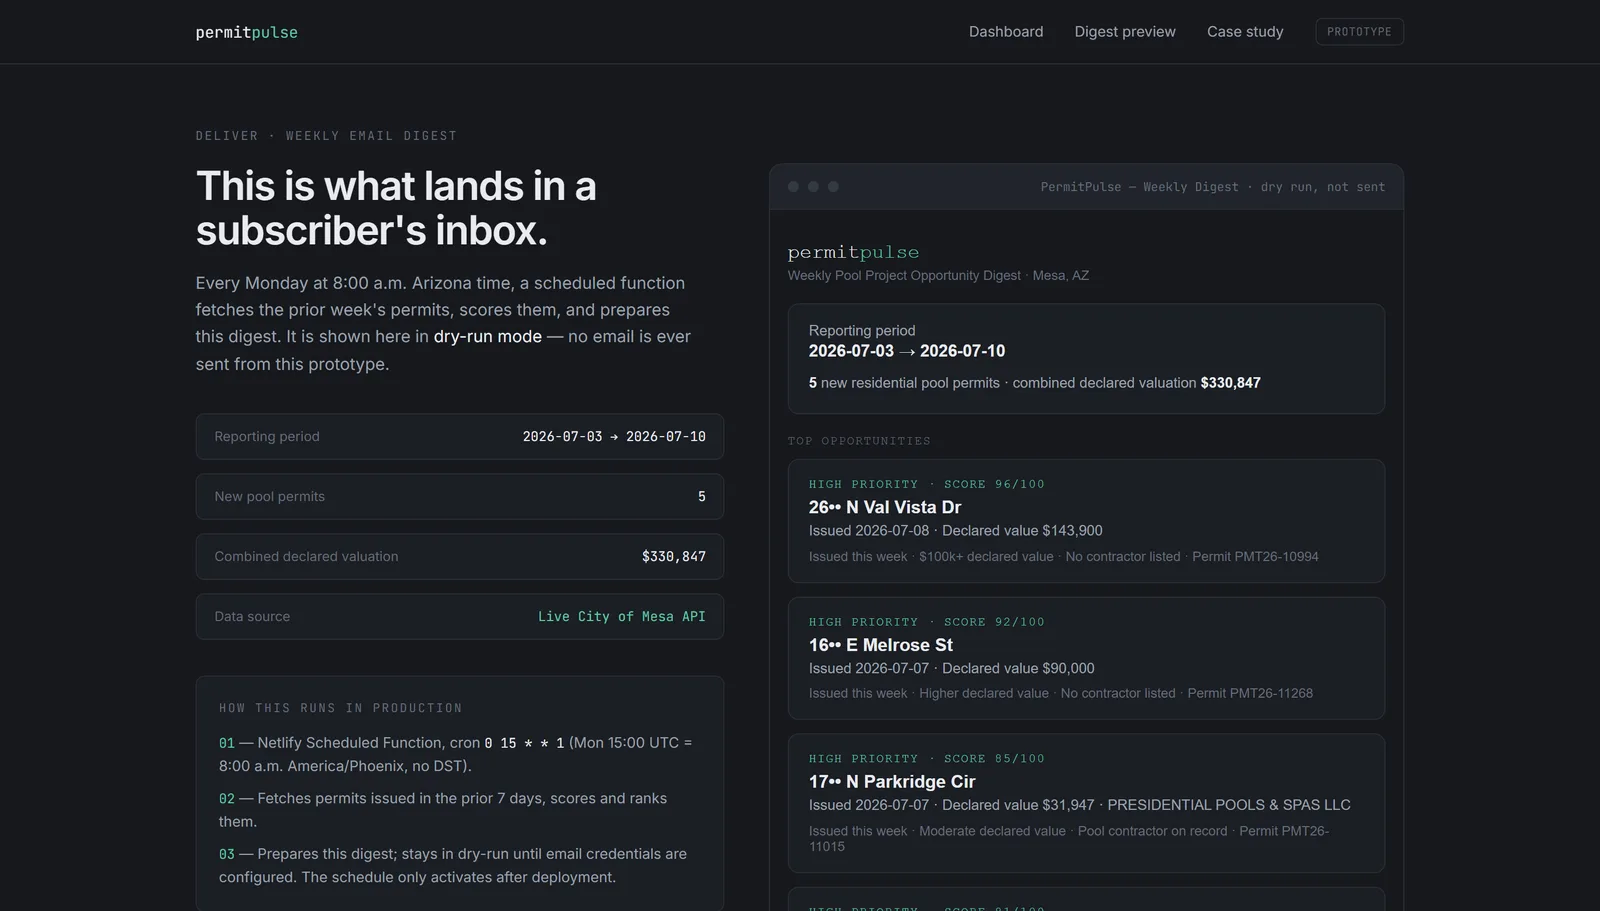Click Live City of Mesa API value
1600x911 pixels.
click(622, 617)
